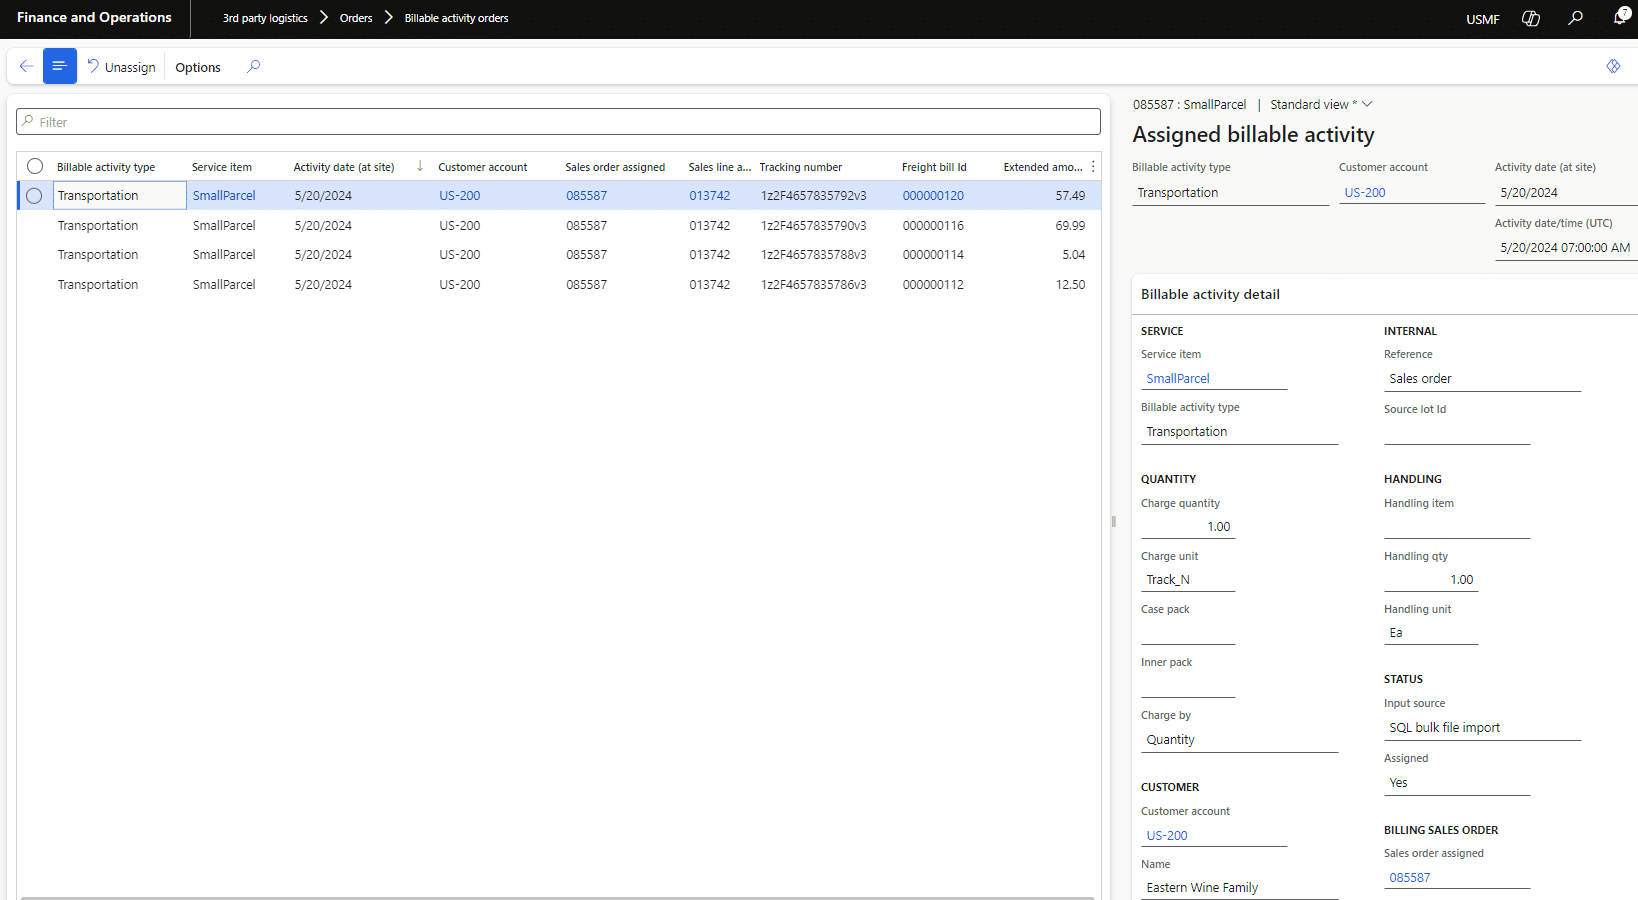Click the Filter input field
Screen dimensions: 1638x900
click(x=558, y=122)
